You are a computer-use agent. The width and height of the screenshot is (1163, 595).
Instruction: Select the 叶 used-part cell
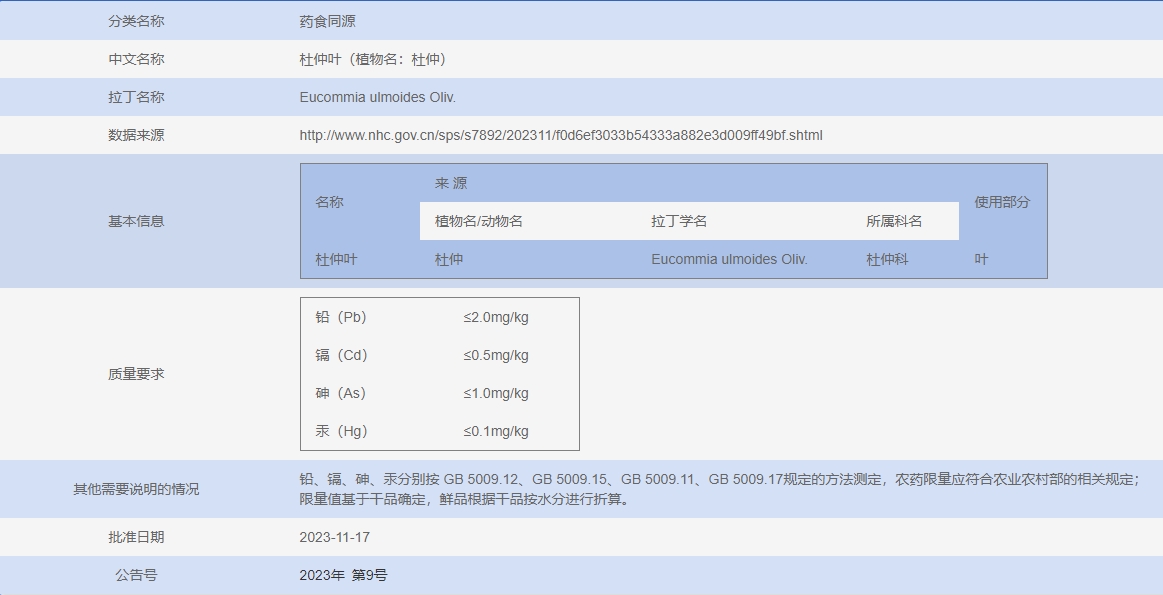point(981,260)
